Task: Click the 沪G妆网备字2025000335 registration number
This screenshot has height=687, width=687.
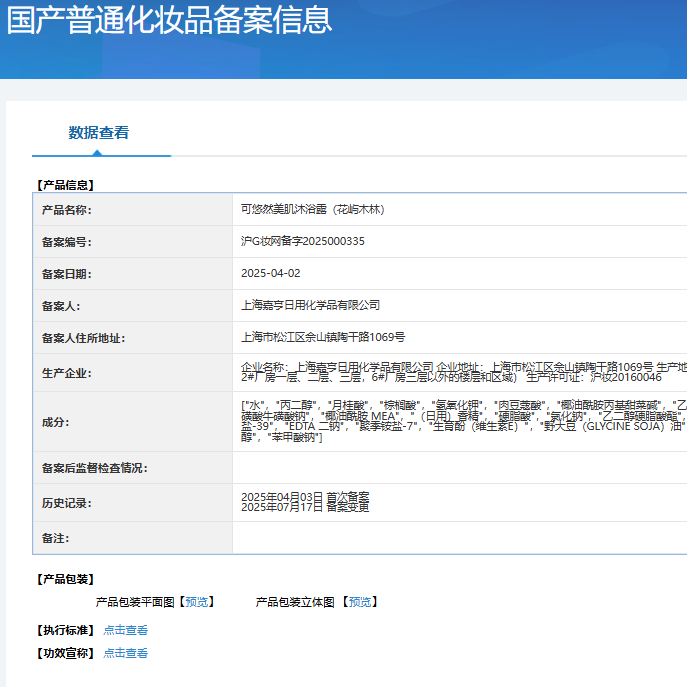Action: pos(303,242)
